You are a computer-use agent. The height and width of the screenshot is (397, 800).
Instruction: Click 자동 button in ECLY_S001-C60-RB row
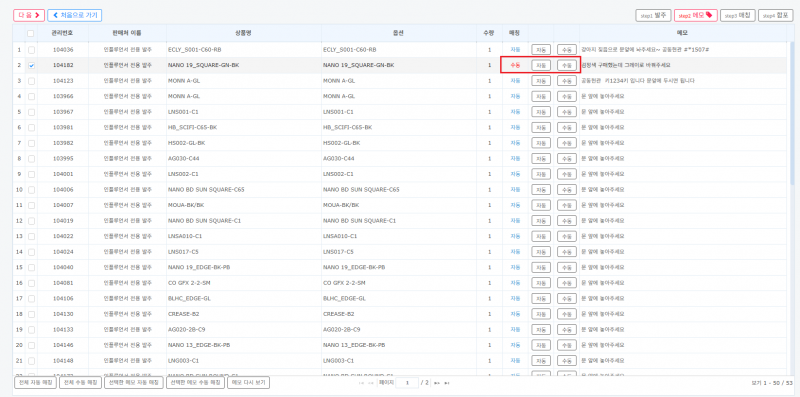pyautogui.click(x=541, y=49)
